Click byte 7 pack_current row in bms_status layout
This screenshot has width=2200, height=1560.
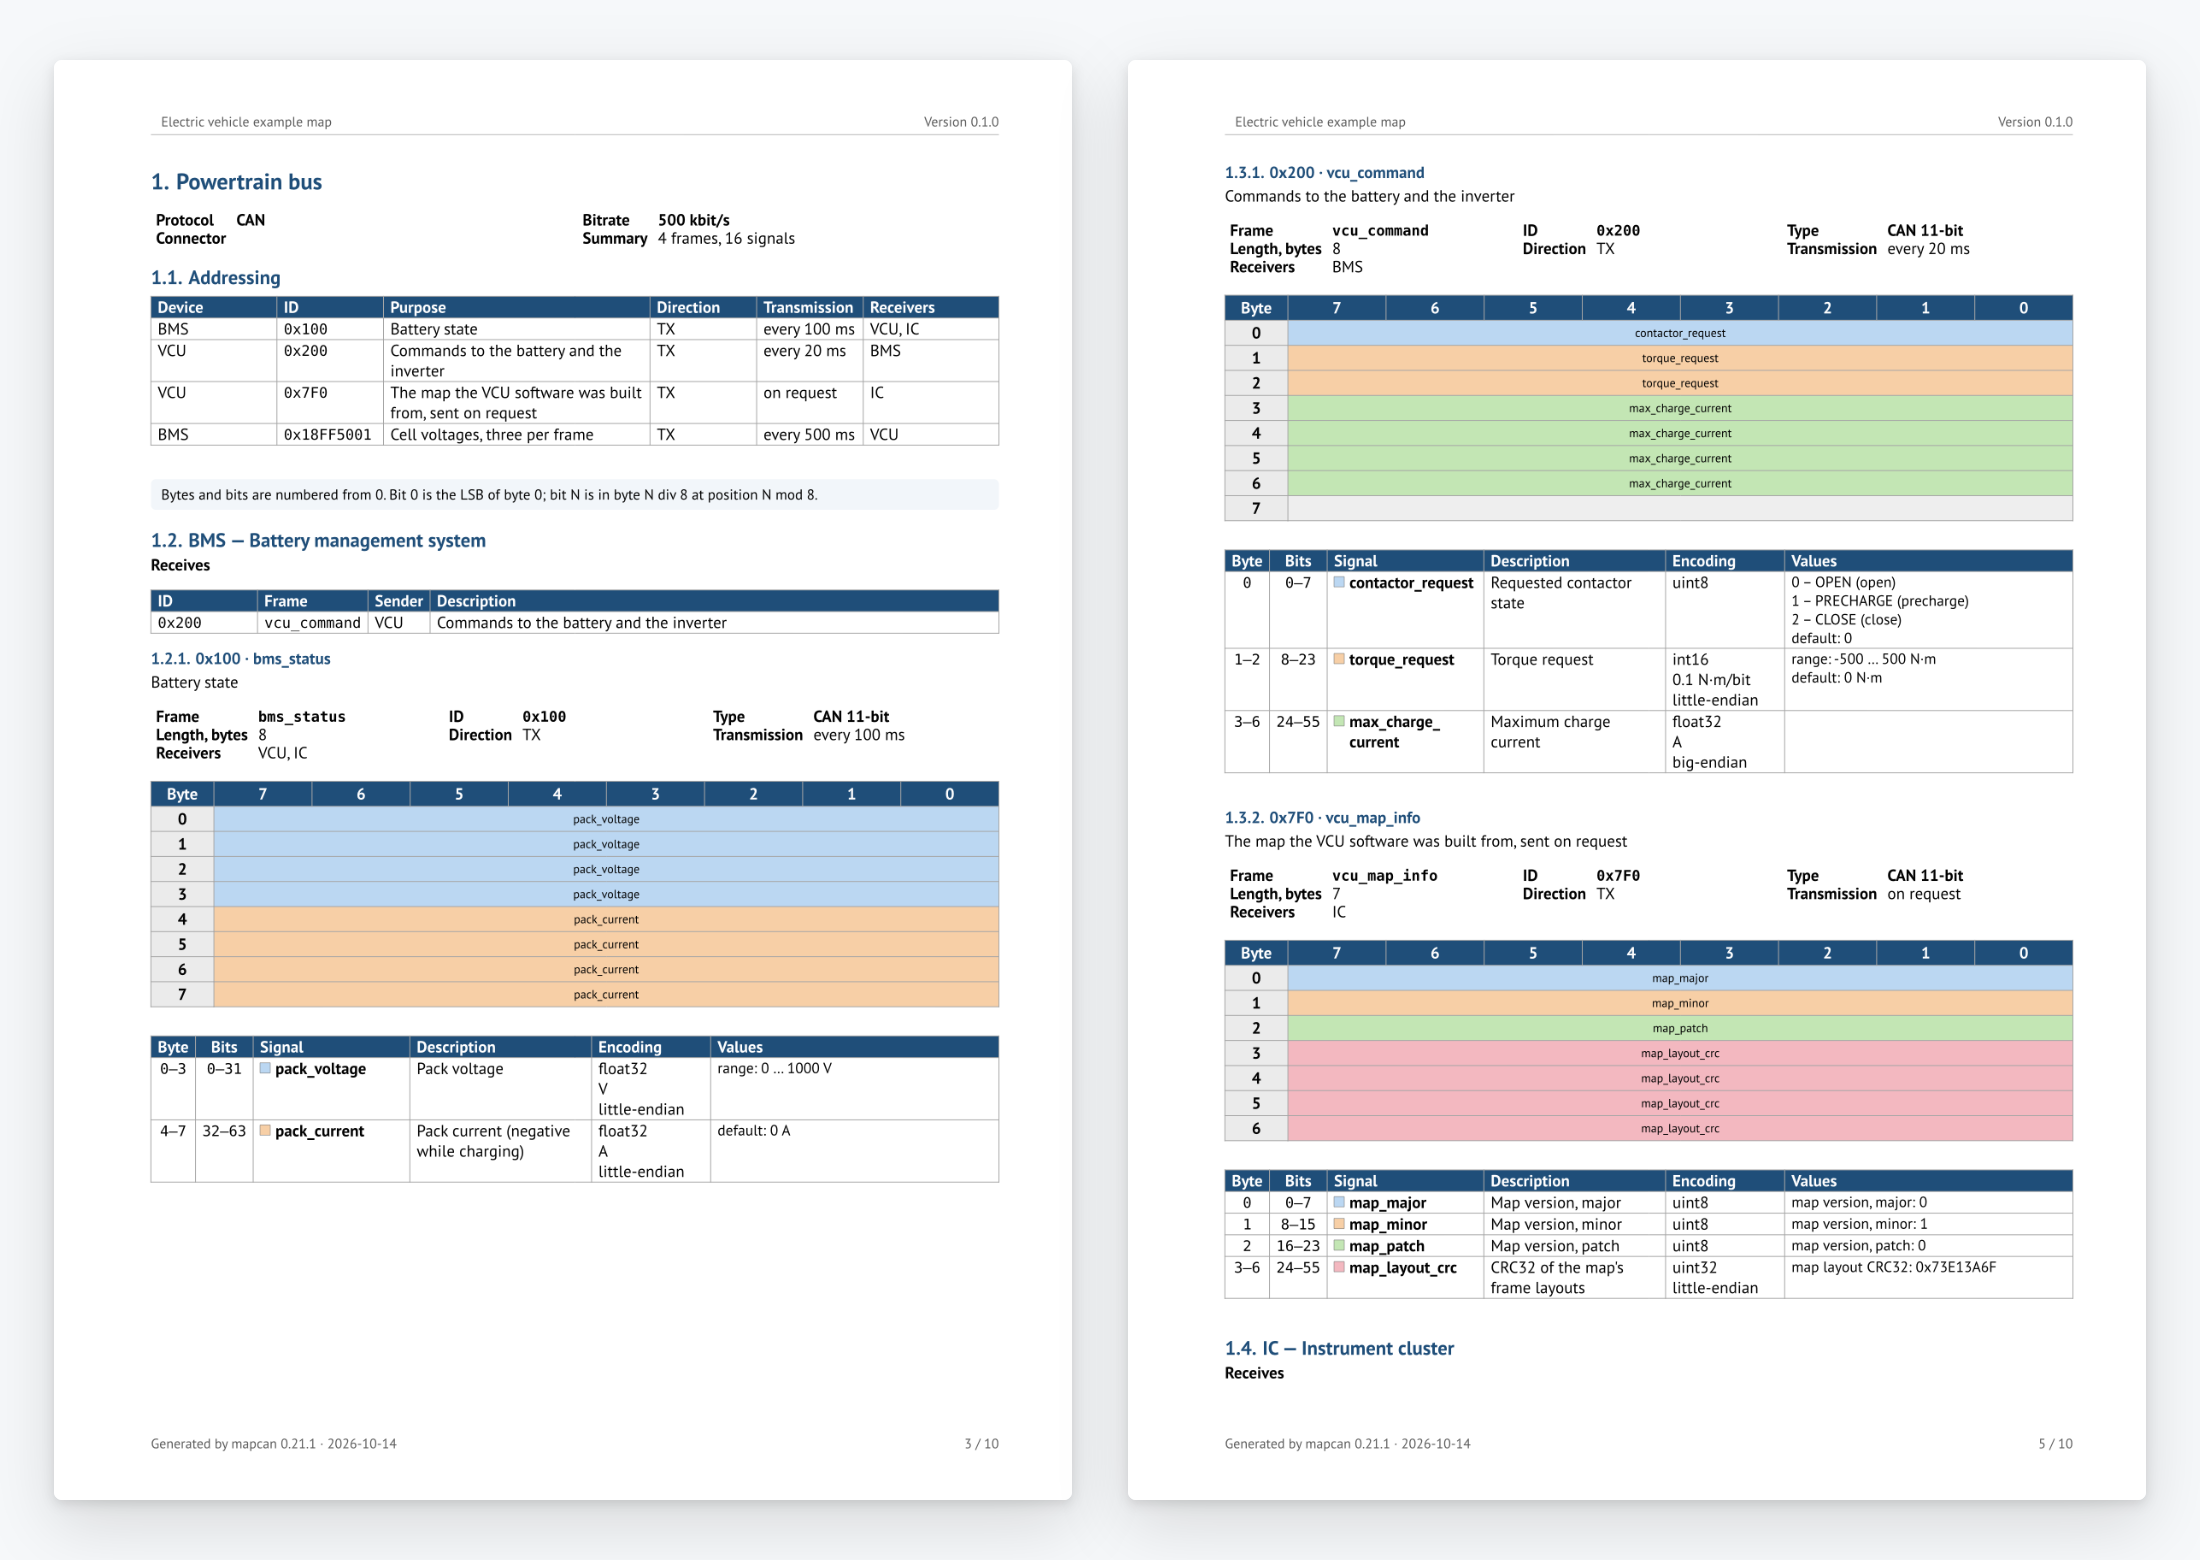(x=606, y=994)
